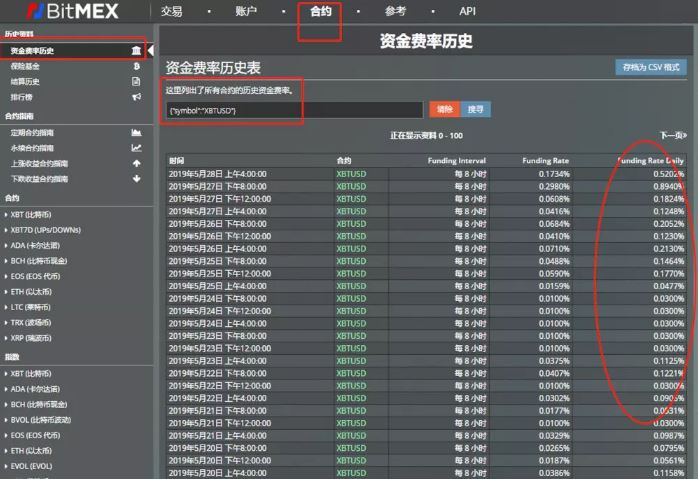
Task: Click the Funding Rate column header
Action: [x=545, y=160]
